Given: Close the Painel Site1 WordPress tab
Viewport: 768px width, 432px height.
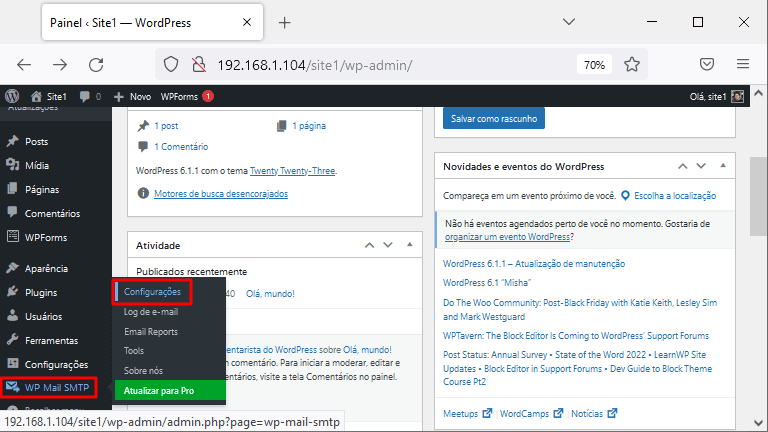Looking at the screenshot, I should 247,22.
